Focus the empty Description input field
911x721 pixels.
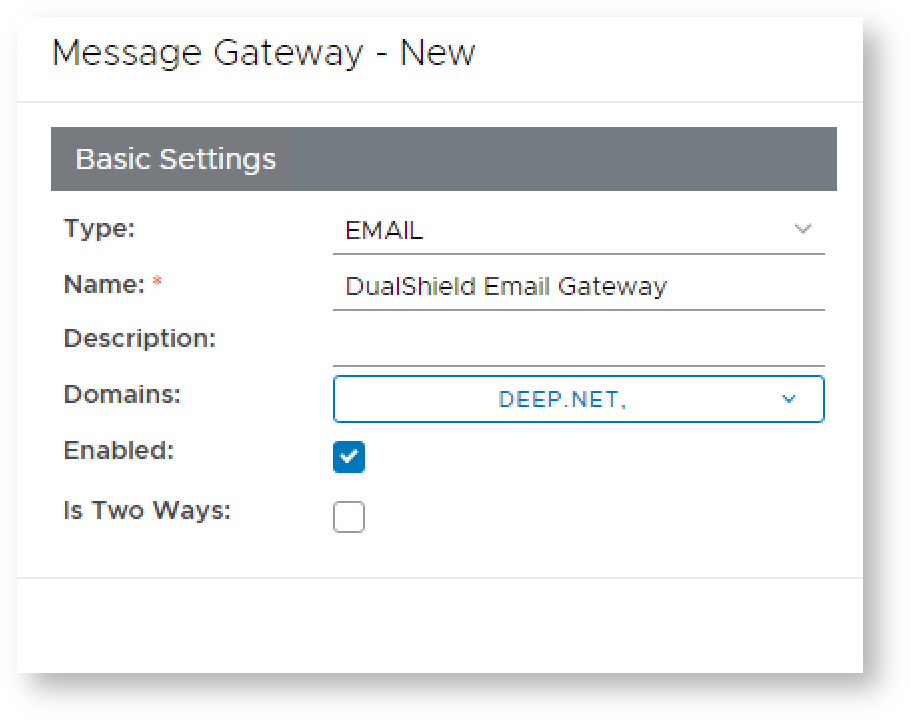click(x=578, y=345)
